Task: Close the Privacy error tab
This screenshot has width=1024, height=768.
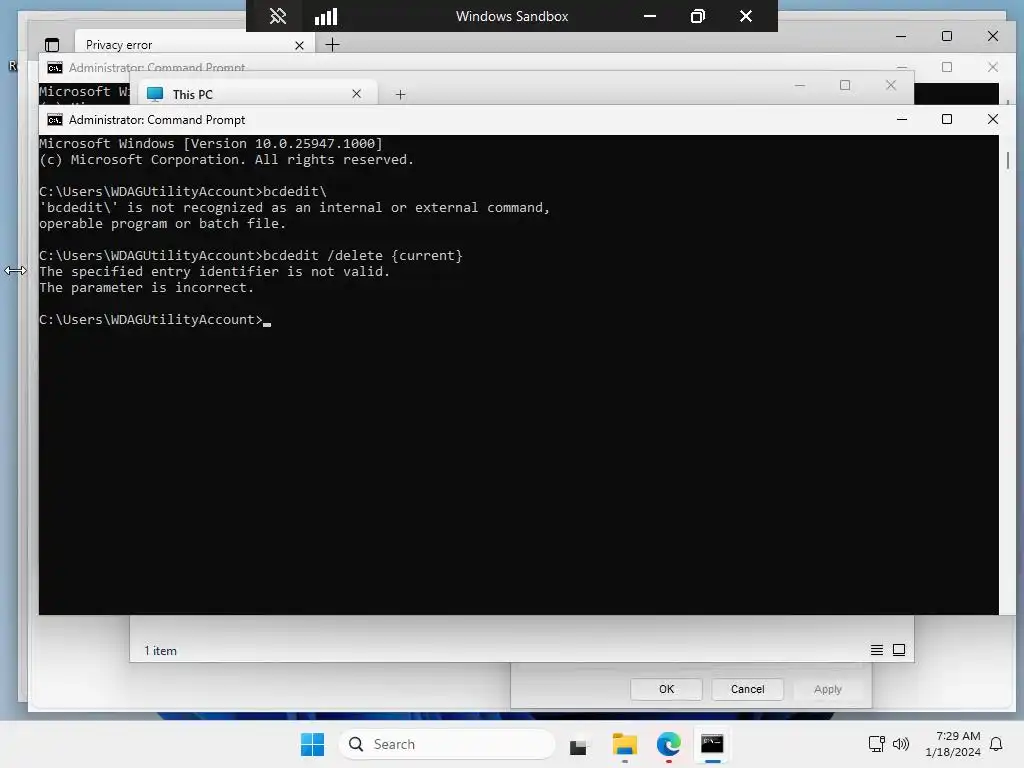Action: [299, 45]
